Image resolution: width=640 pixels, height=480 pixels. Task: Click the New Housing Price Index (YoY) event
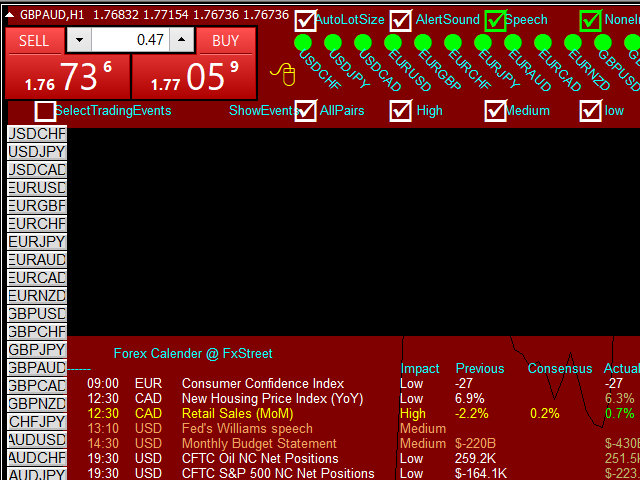[x=272, y=399]
